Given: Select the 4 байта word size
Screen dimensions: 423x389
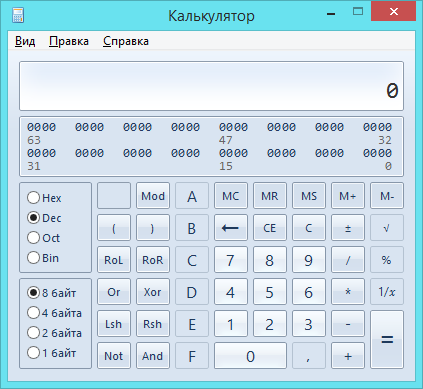Looking at the screenshot, I should [x=54, y=313].
